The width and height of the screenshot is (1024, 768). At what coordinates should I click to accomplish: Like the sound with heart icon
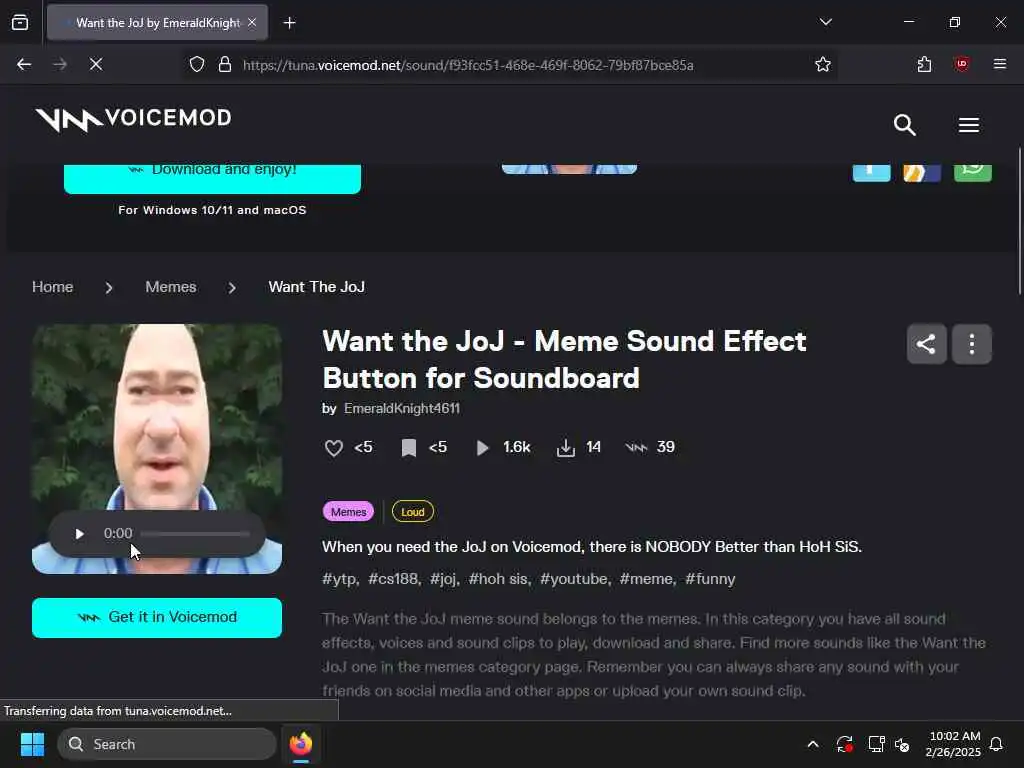coord(334,448)
